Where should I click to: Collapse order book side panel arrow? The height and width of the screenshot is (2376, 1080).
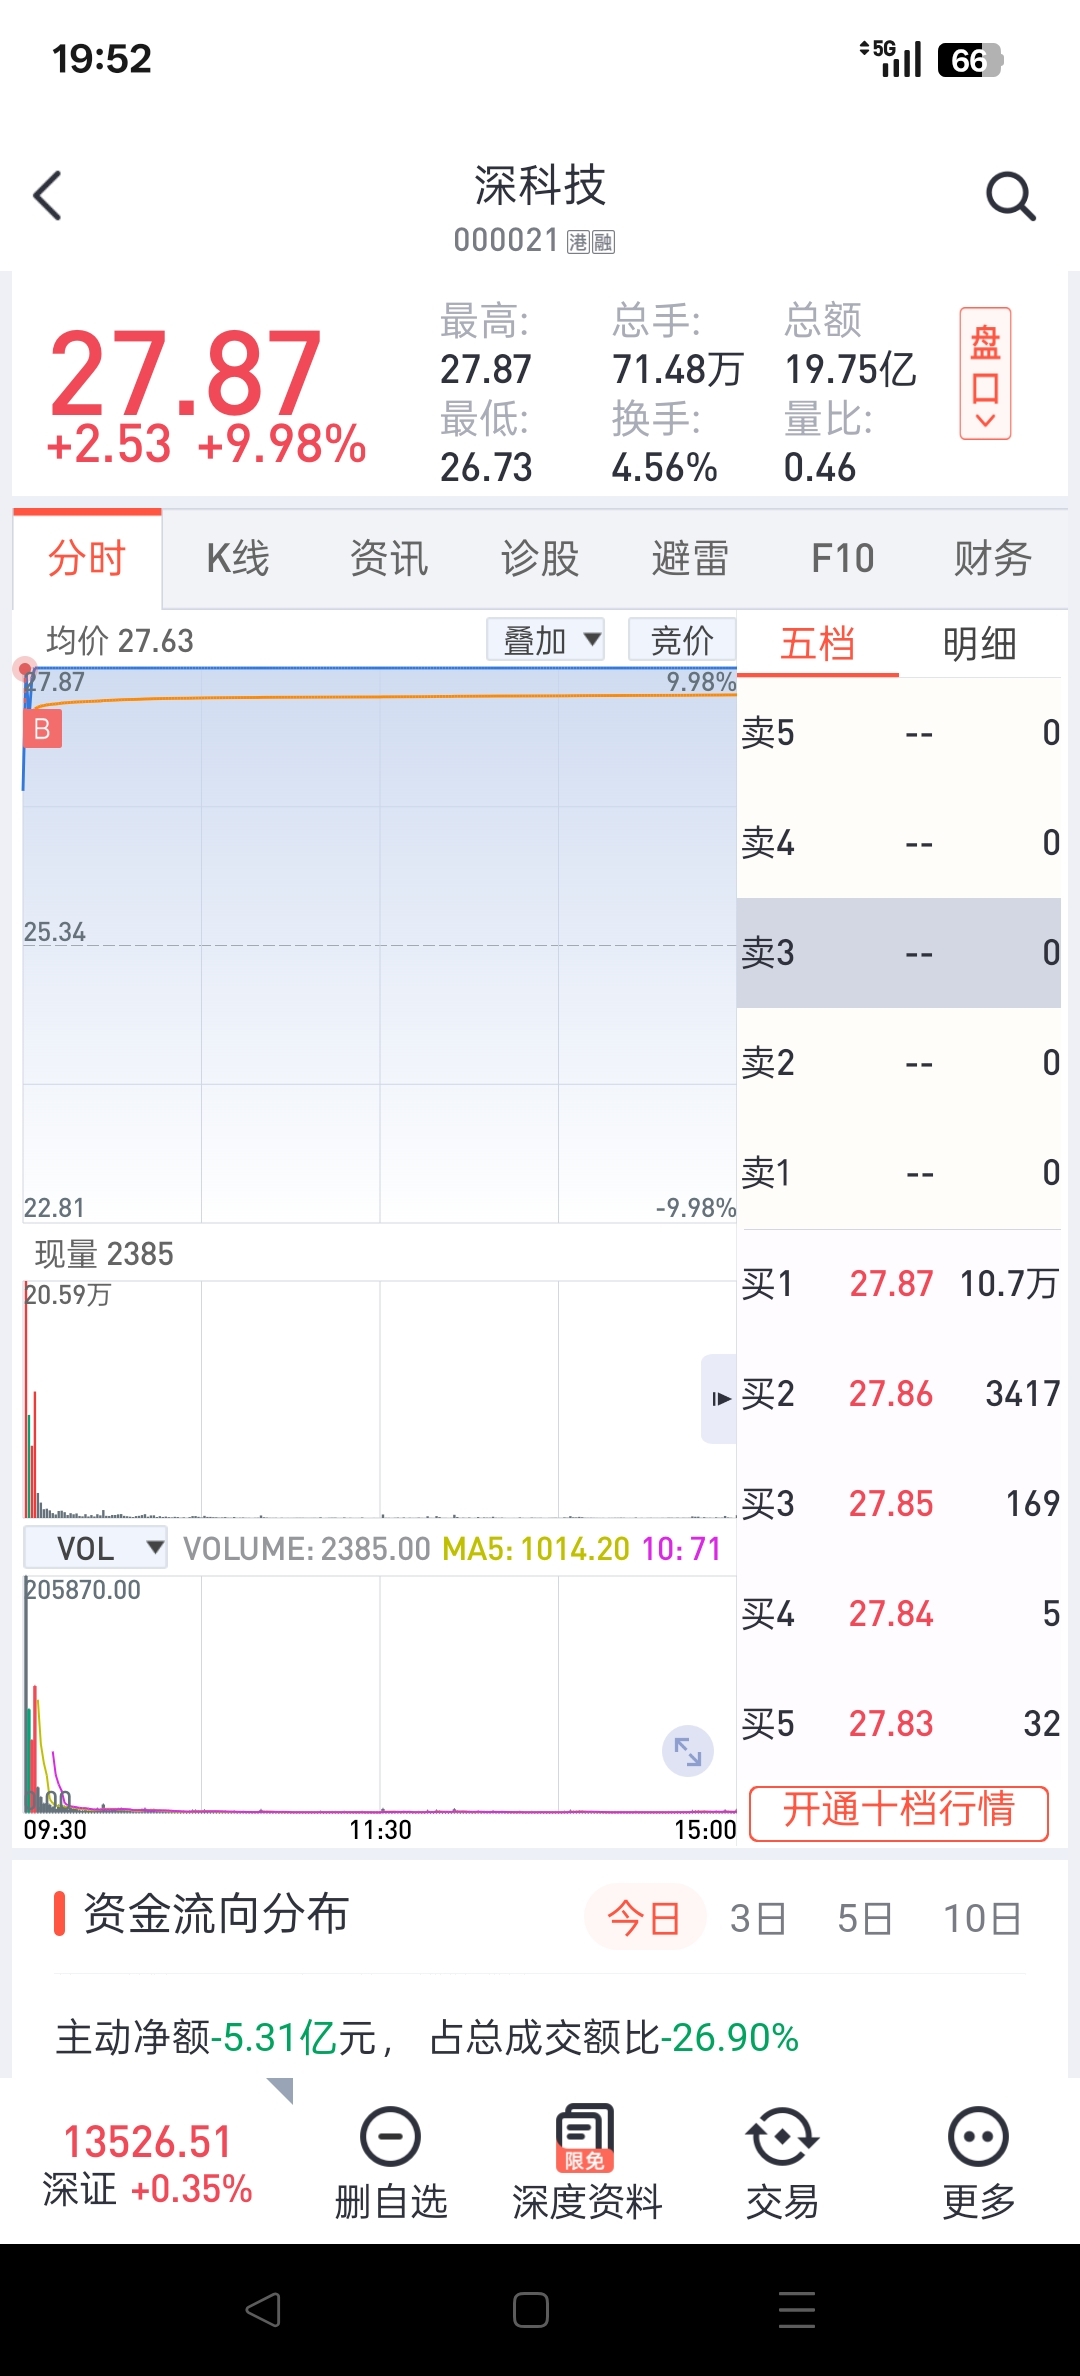[720, 1398]
